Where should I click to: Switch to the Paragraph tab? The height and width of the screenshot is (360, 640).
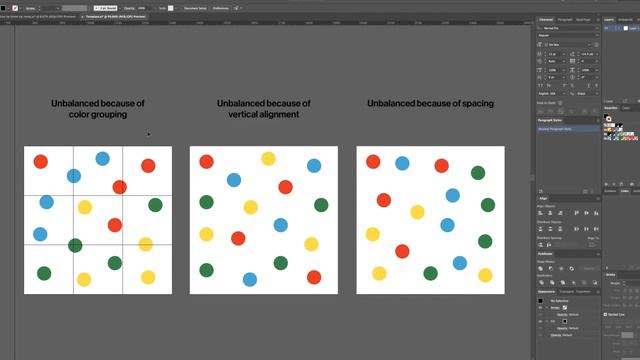tap(564, 20)
